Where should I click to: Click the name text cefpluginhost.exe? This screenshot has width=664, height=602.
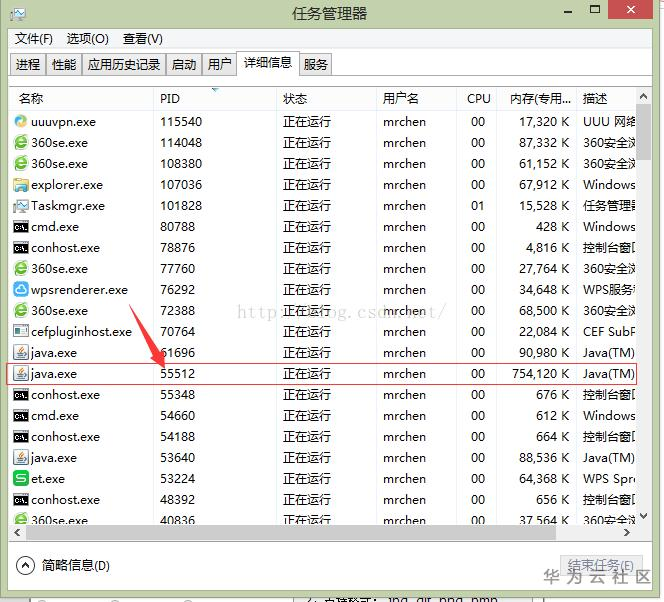point(82,331)
